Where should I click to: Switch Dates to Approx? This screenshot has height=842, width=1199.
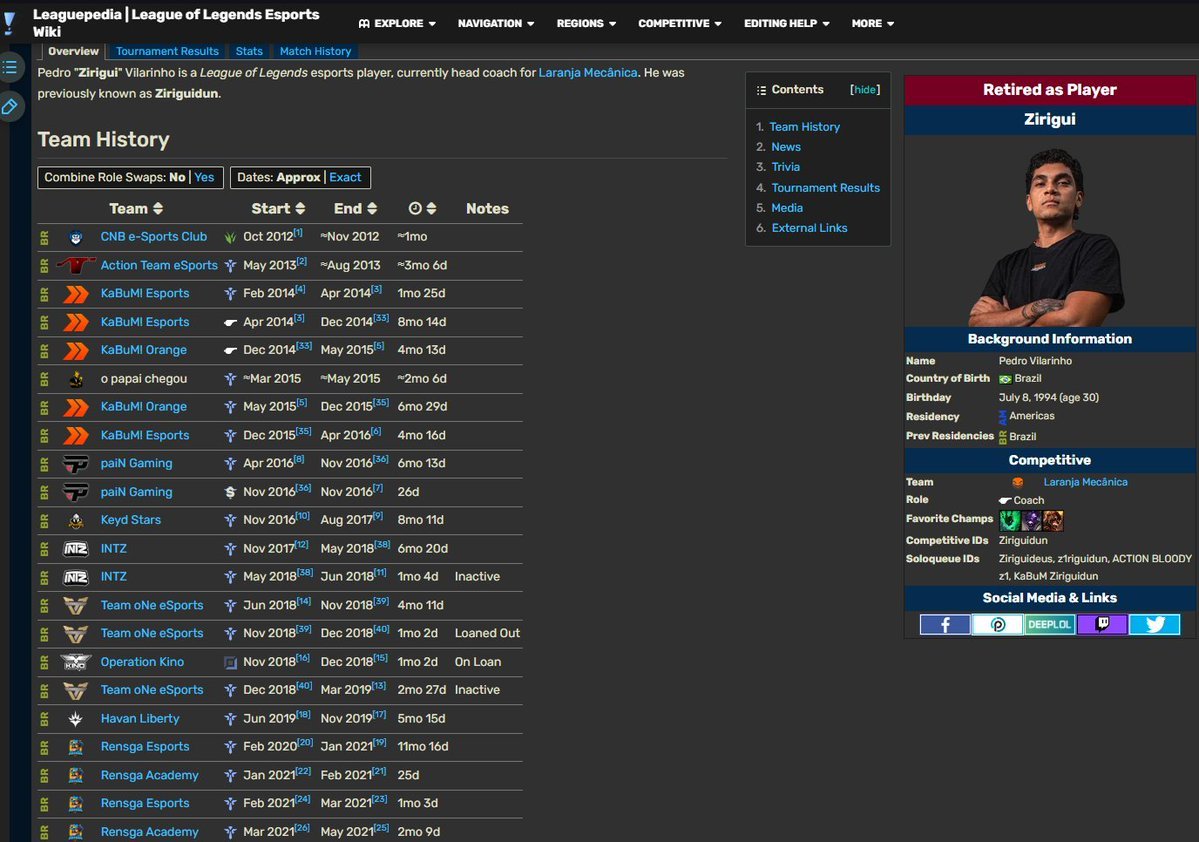click(x=298, y=177)
